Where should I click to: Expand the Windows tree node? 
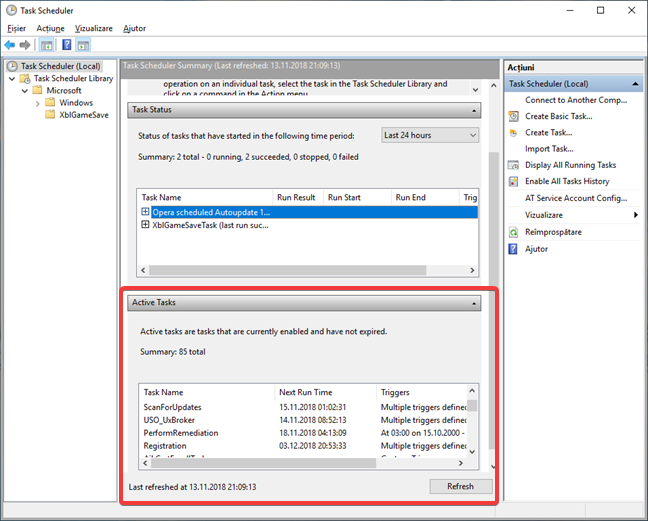pos(38,103)
